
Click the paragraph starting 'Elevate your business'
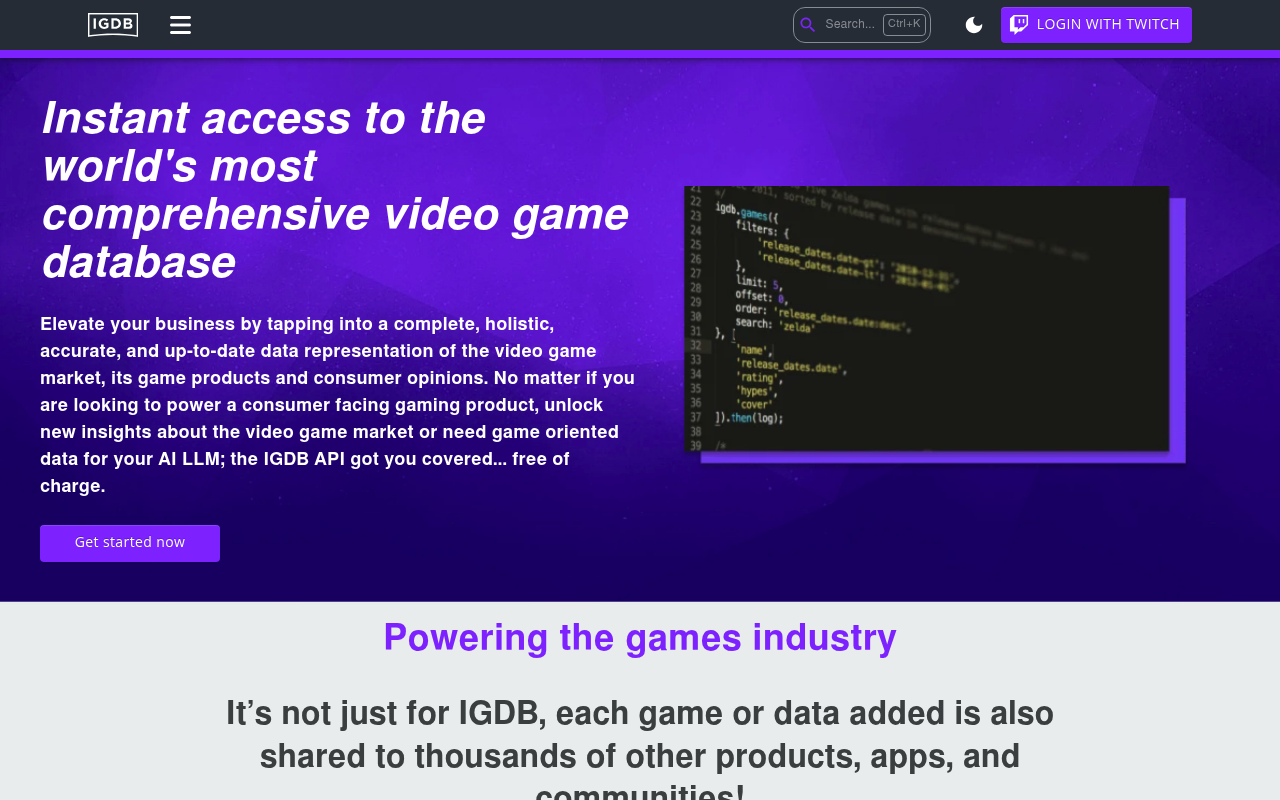[338, 405]
